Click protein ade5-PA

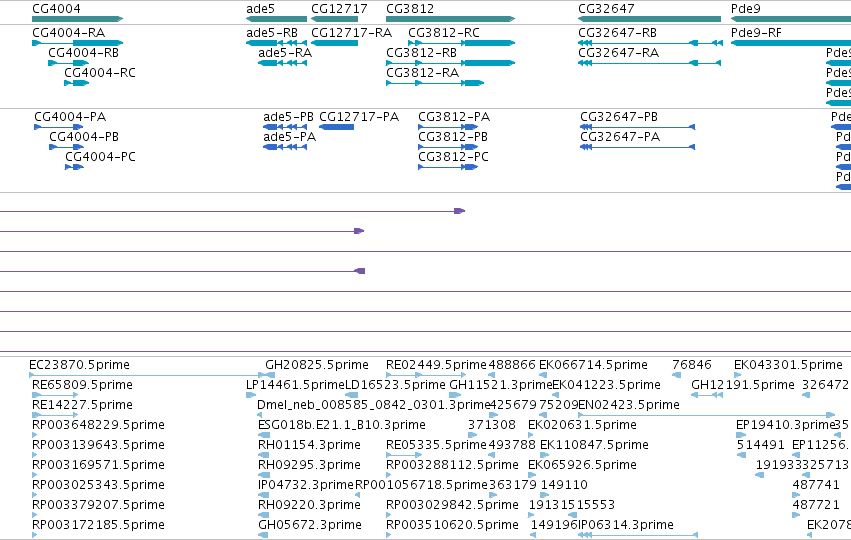289,137
